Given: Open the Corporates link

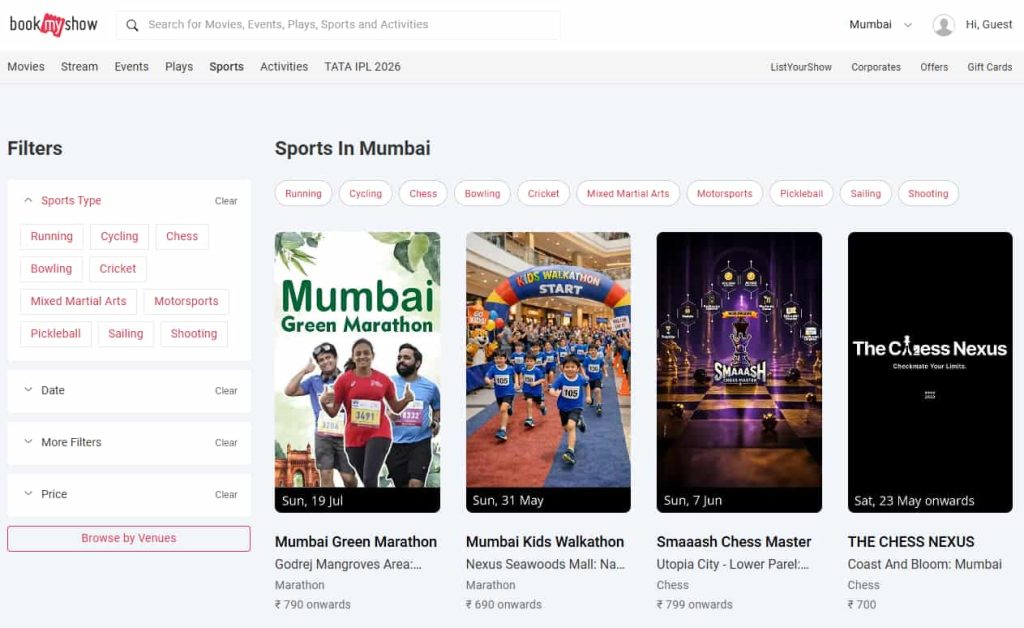Looking at the screenshot, I should tap(876, 67).
